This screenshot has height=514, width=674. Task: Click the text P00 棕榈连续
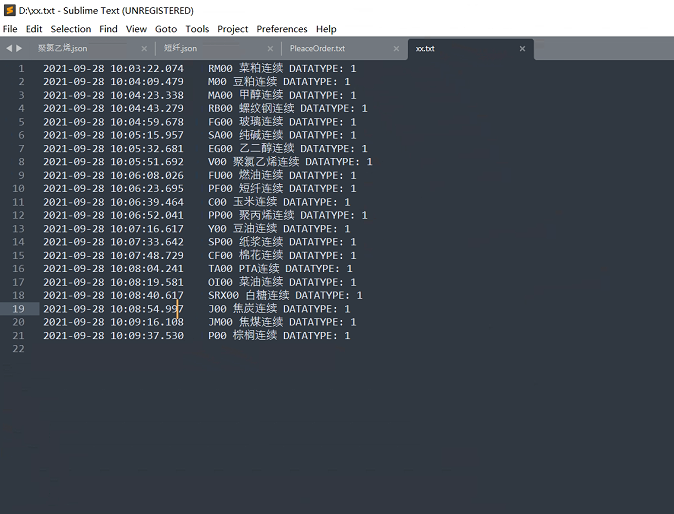pyautogui.click(x=242, y=335)
